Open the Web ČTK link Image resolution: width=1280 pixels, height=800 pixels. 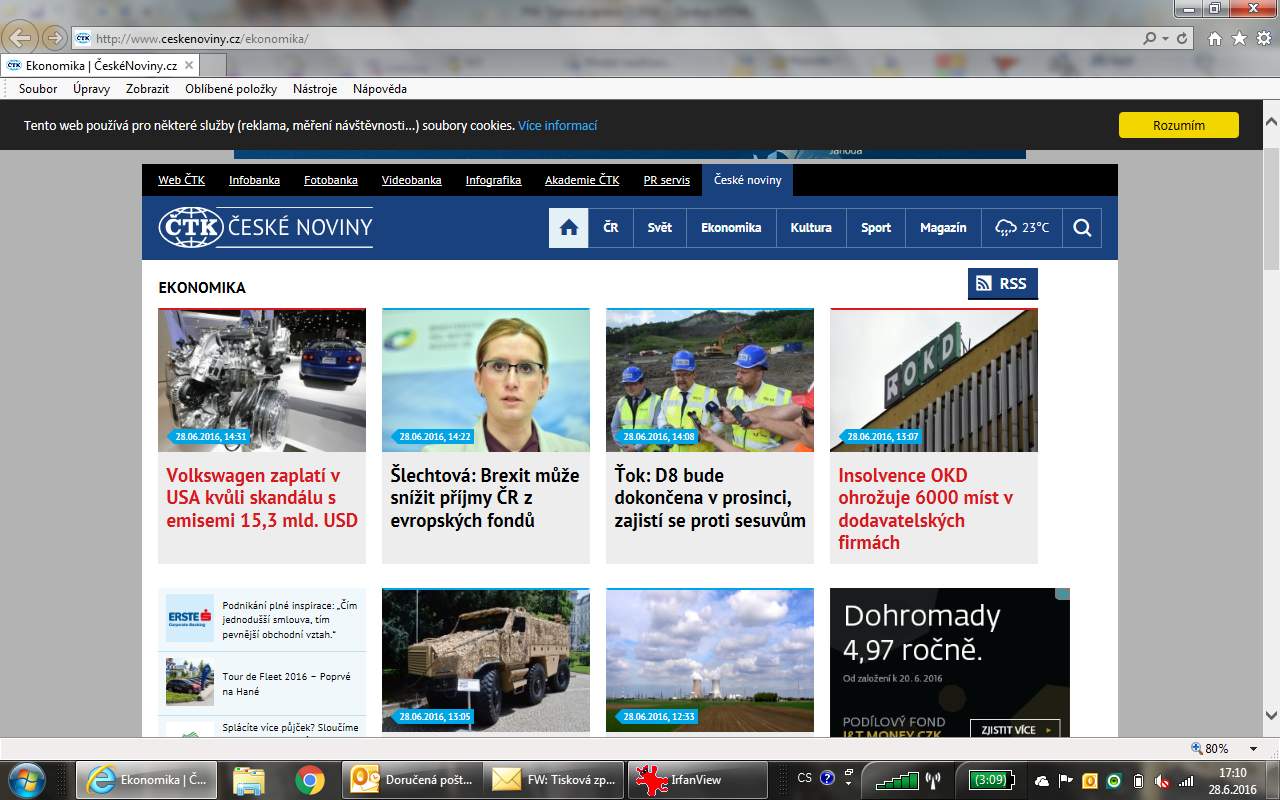182,180
